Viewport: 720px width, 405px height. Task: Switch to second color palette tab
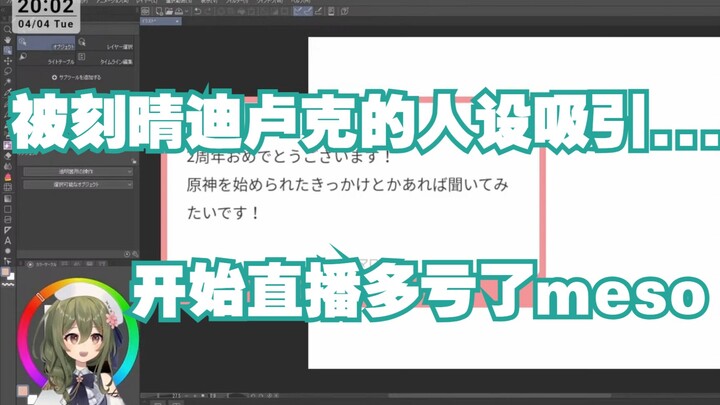click(x=65, y=264)
